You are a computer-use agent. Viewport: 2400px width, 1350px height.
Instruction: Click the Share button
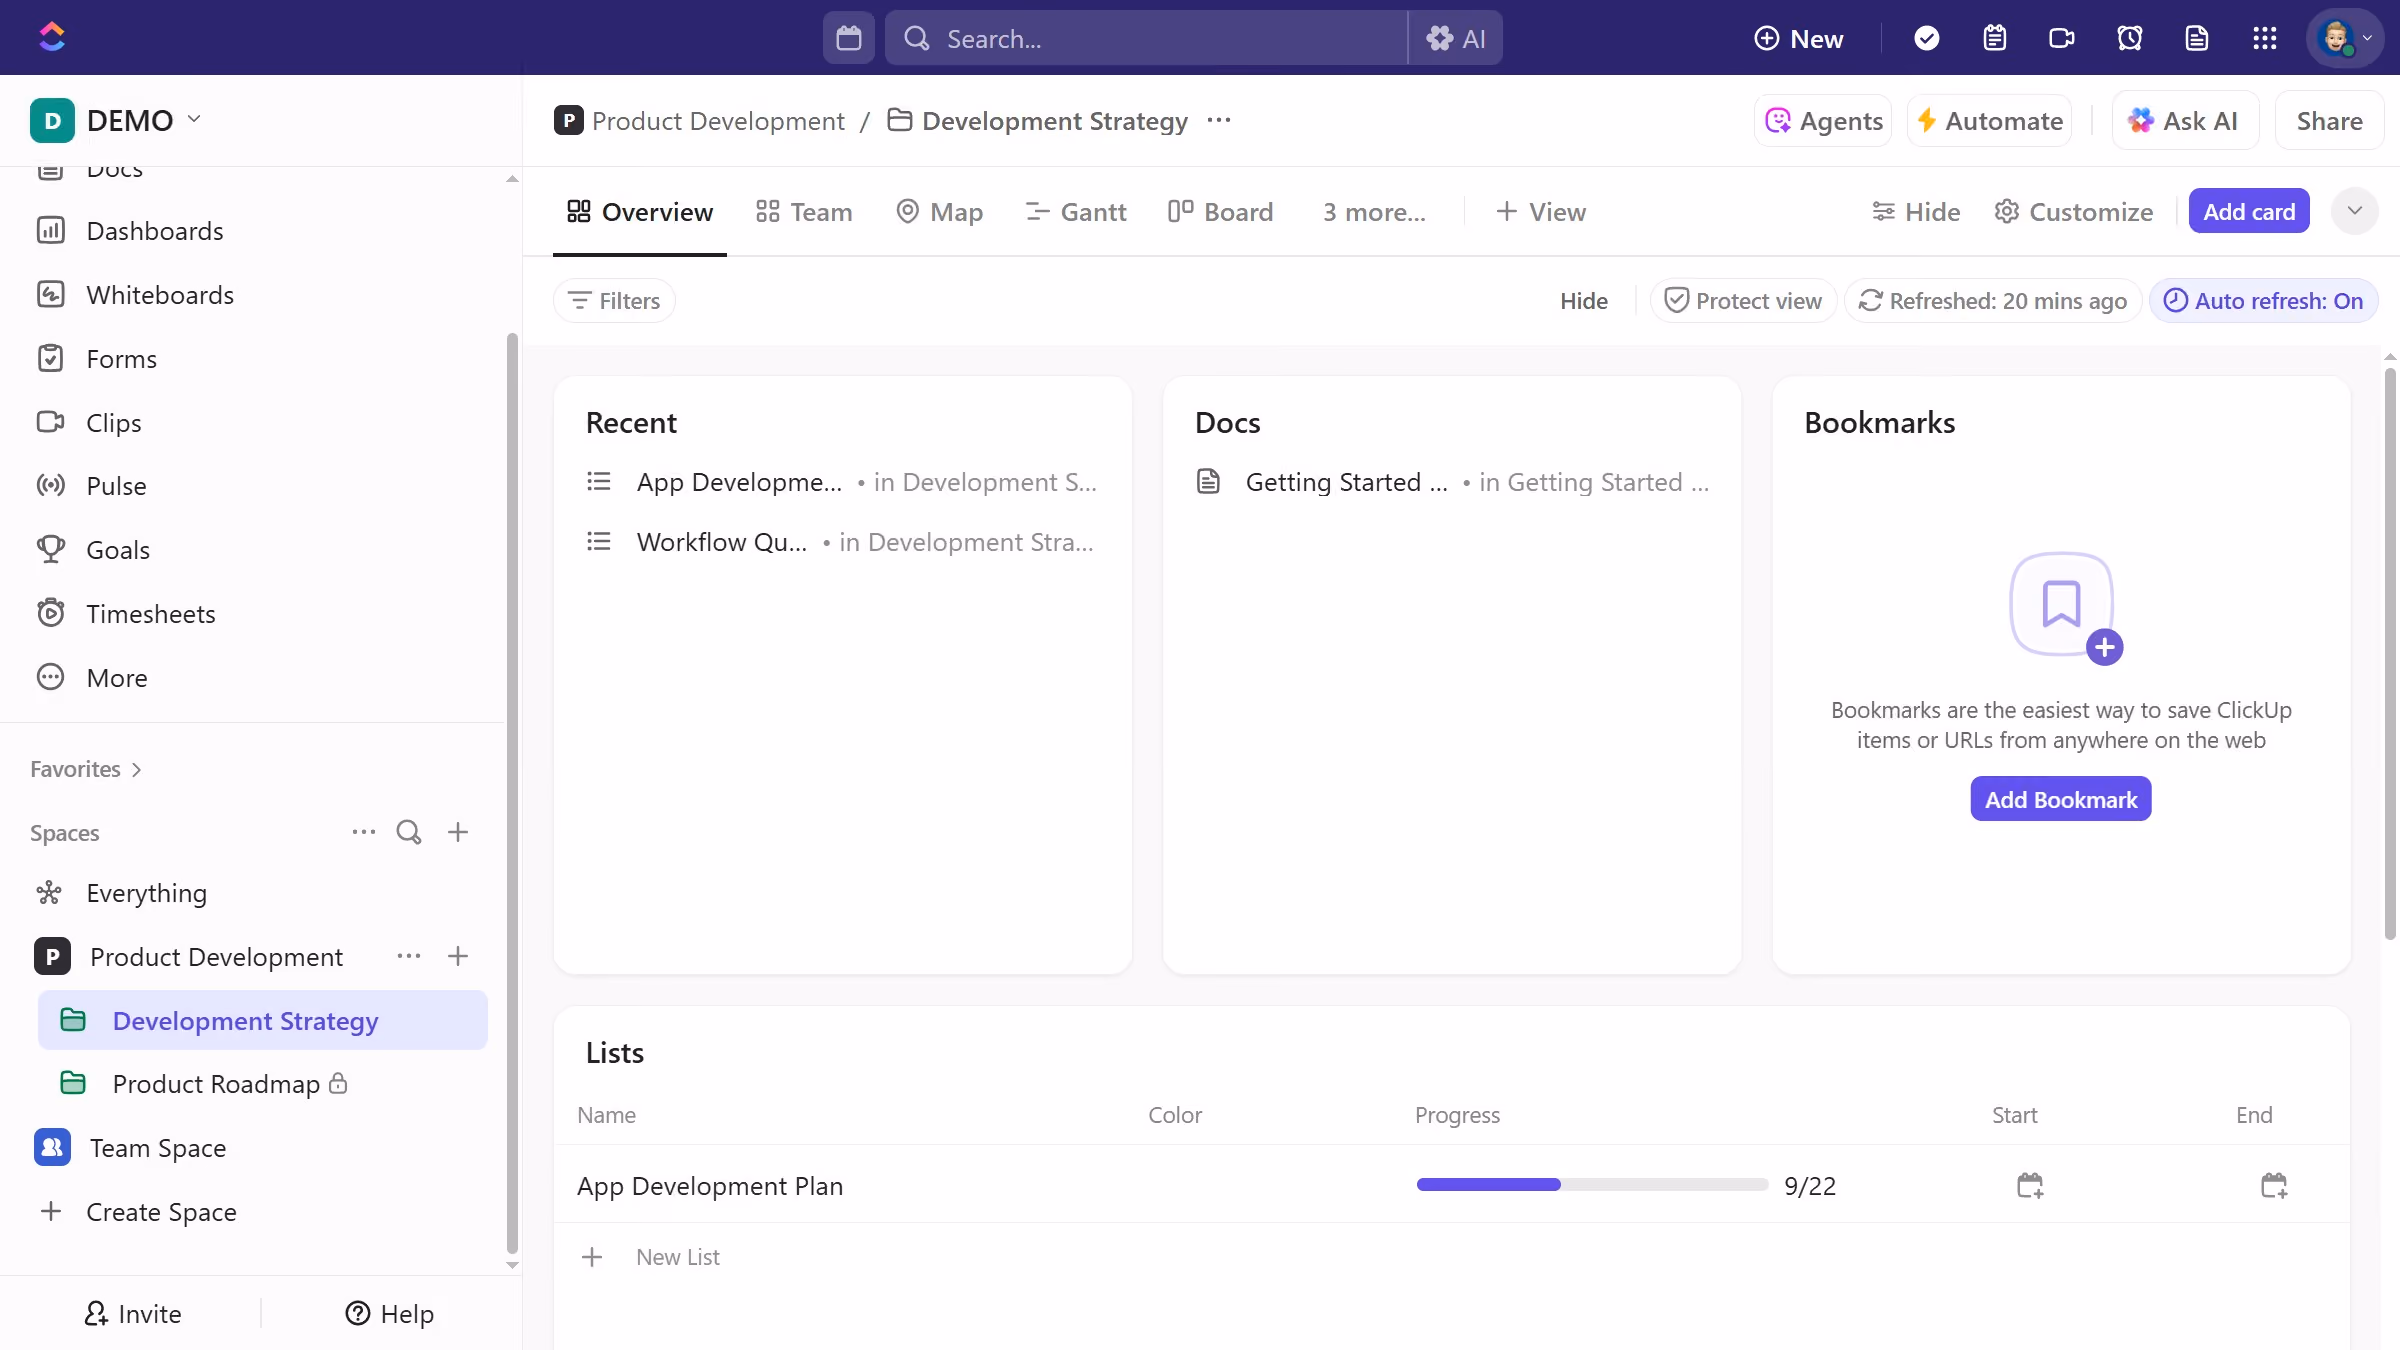point(2329,121)
